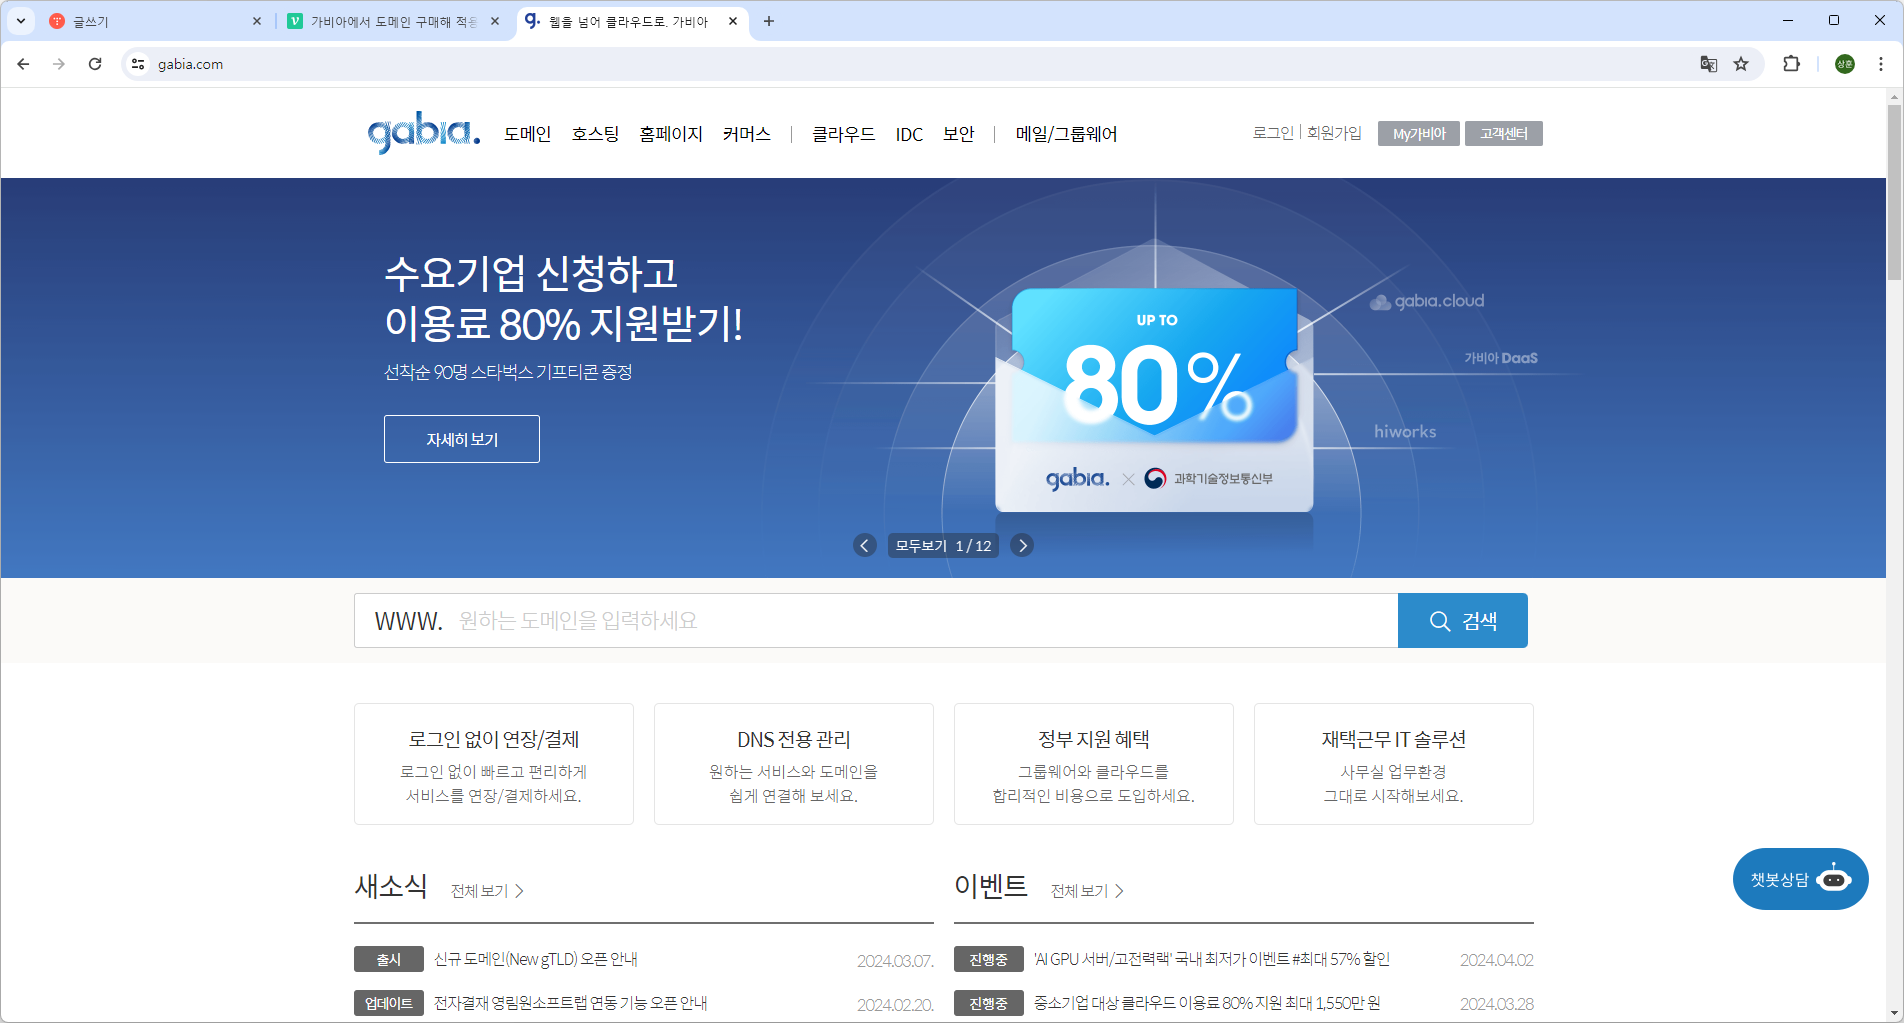The width and height of the screenshot is (1904, 1023).
Task: Click the 업데이트 tag label
Action: coord(389,1003)
